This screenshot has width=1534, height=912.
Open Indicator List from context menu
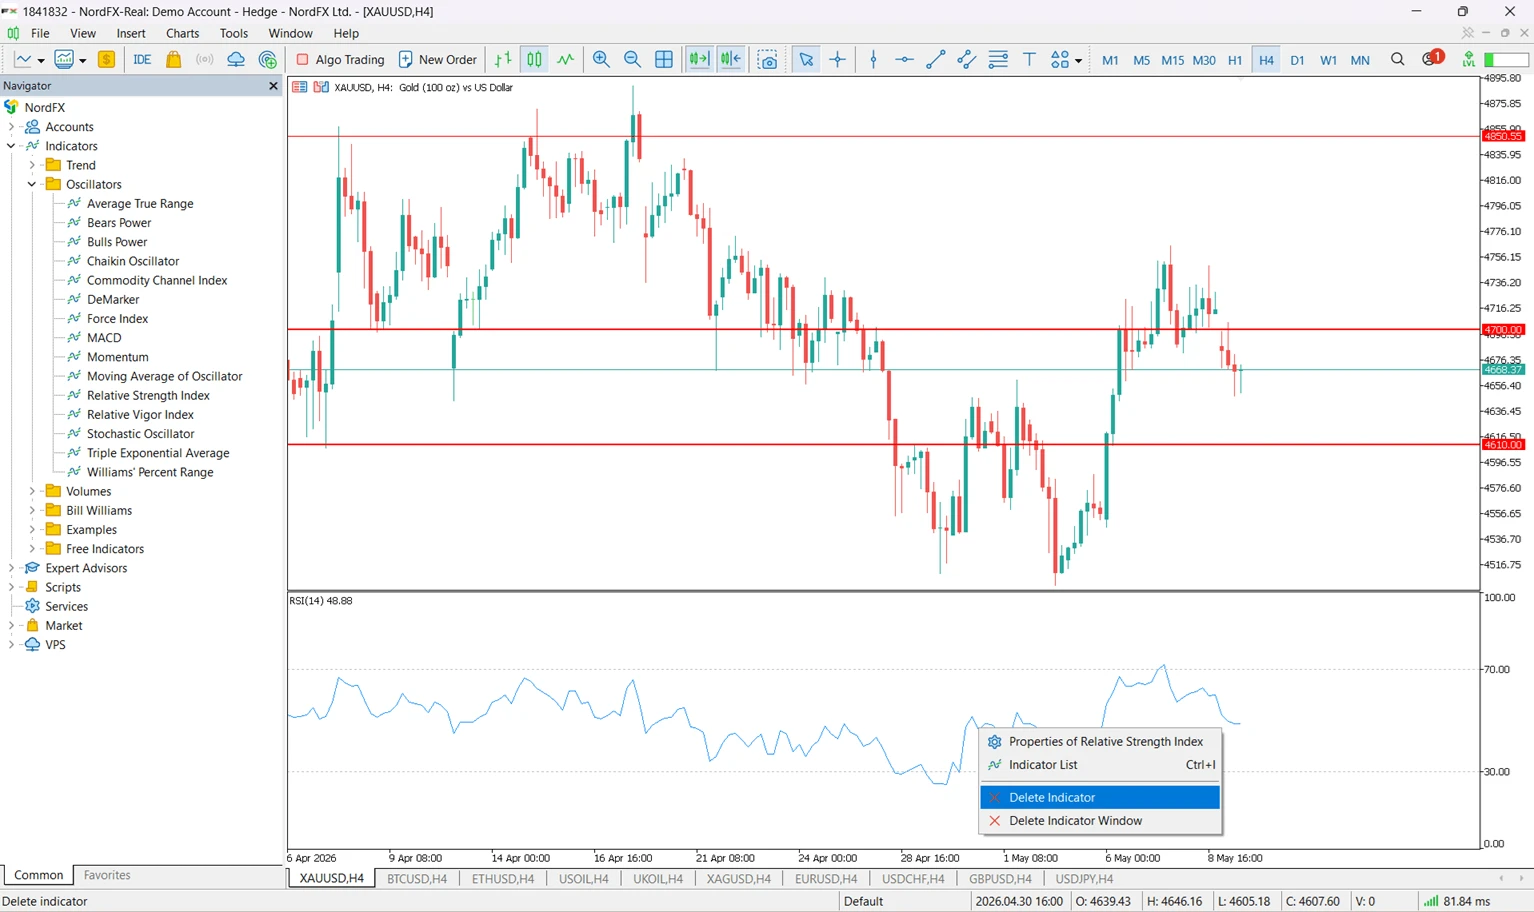(x=1100, y=765)
